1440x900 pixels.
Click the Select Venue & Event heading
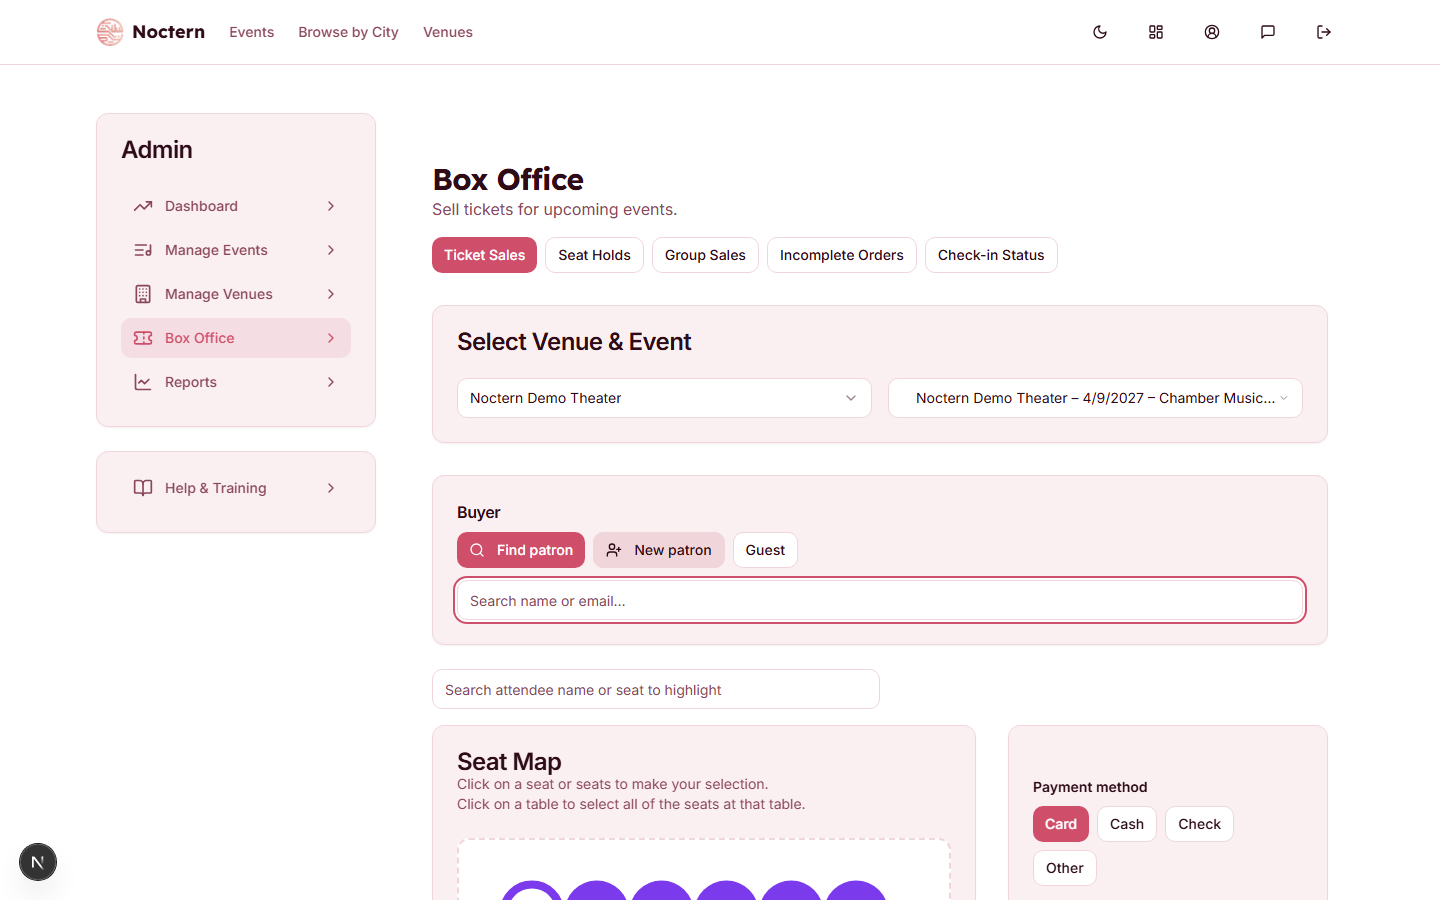pyautogui.click(x=574, y=342)
